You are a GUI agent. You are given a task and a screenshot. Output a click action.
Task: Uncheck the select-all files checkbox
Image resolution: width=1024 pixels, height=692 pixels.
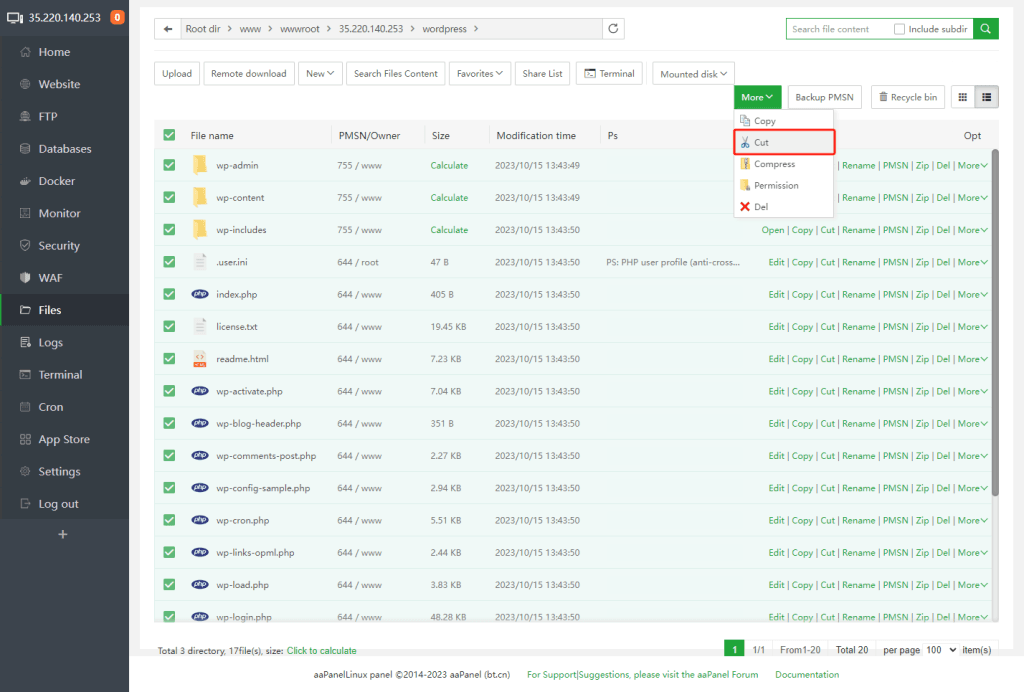(x=169, y=135)
